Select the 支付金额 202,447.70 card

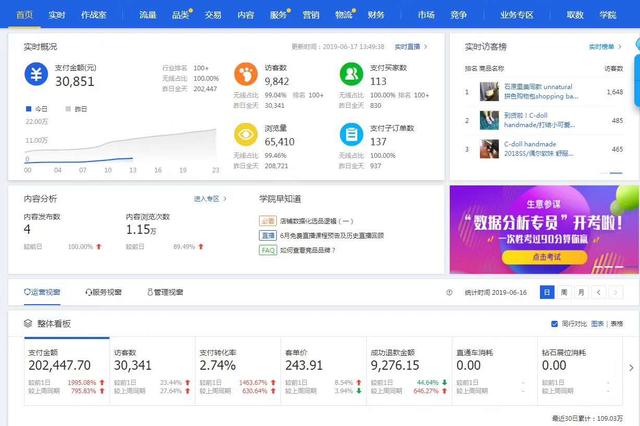point(67,371)
